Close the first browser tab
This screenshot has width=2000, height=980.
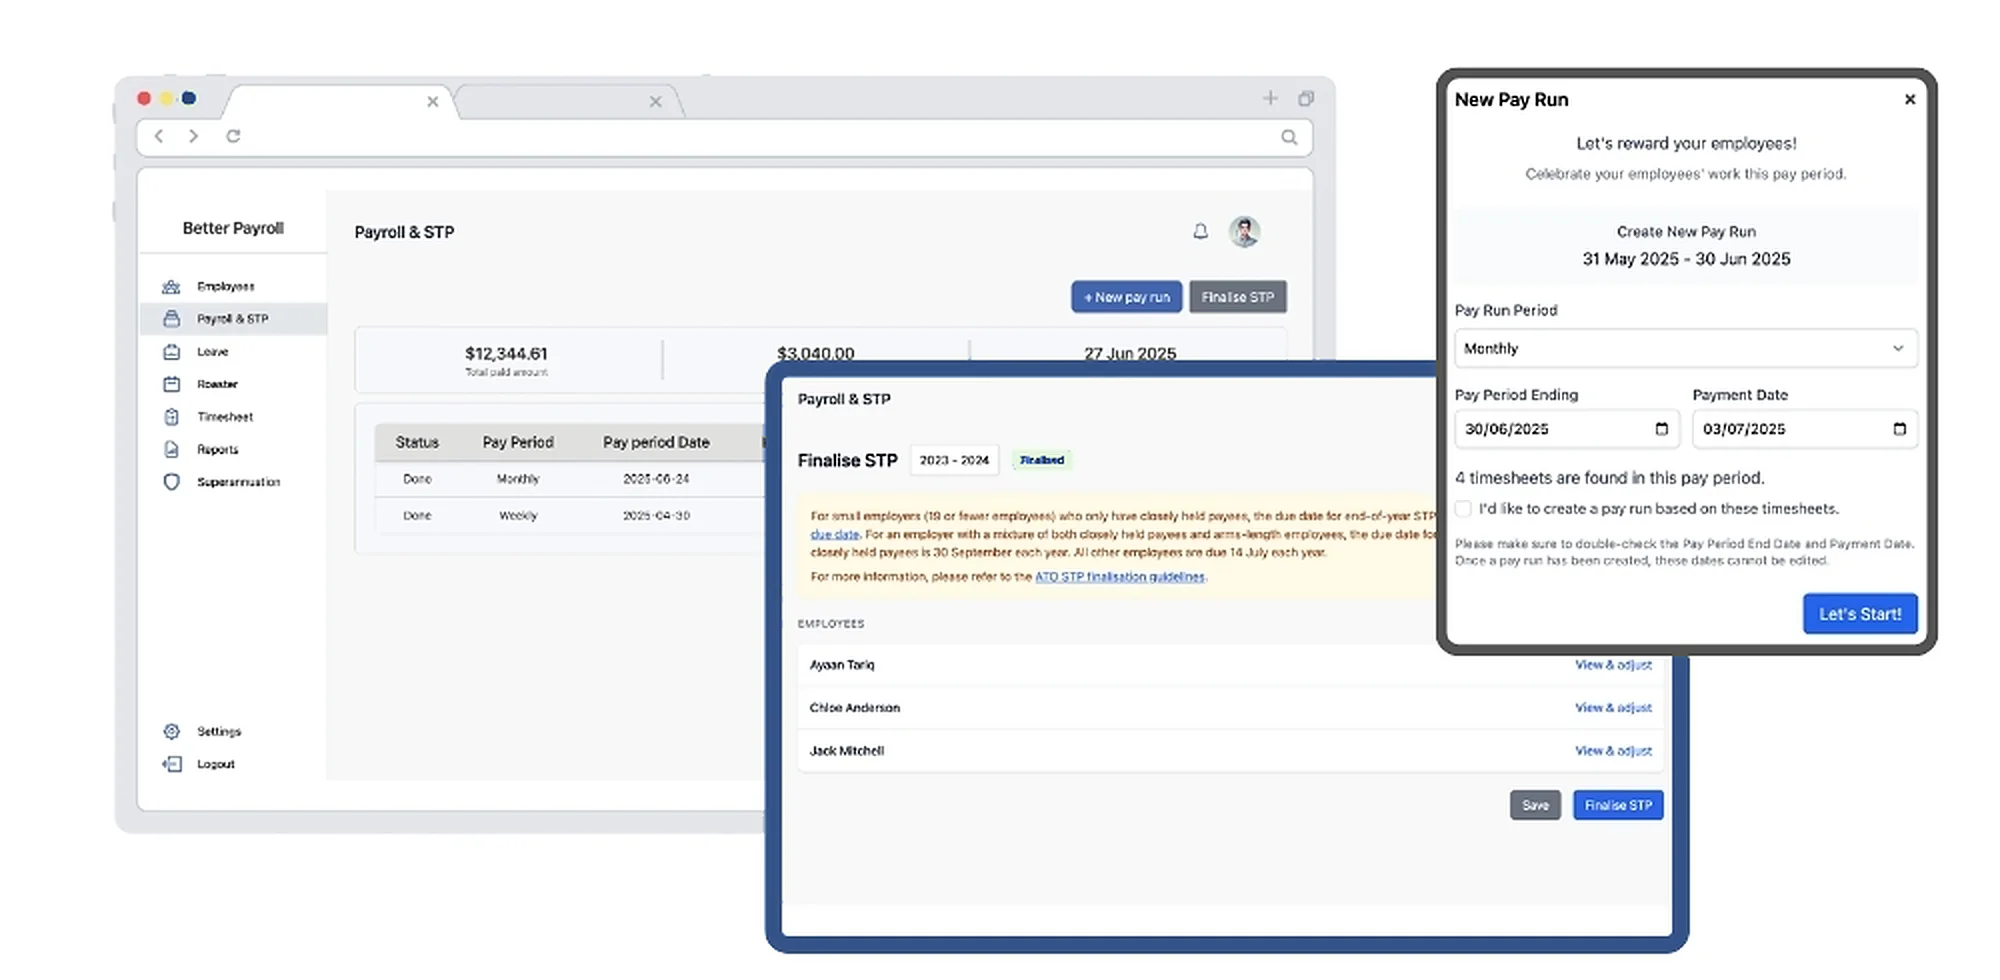432,102
